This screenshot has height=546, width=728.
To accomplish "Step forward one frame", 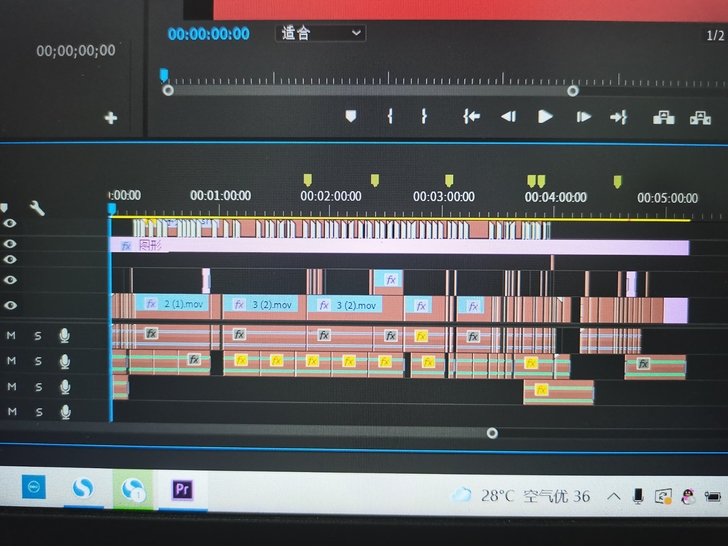I will (x=583, y=117).
